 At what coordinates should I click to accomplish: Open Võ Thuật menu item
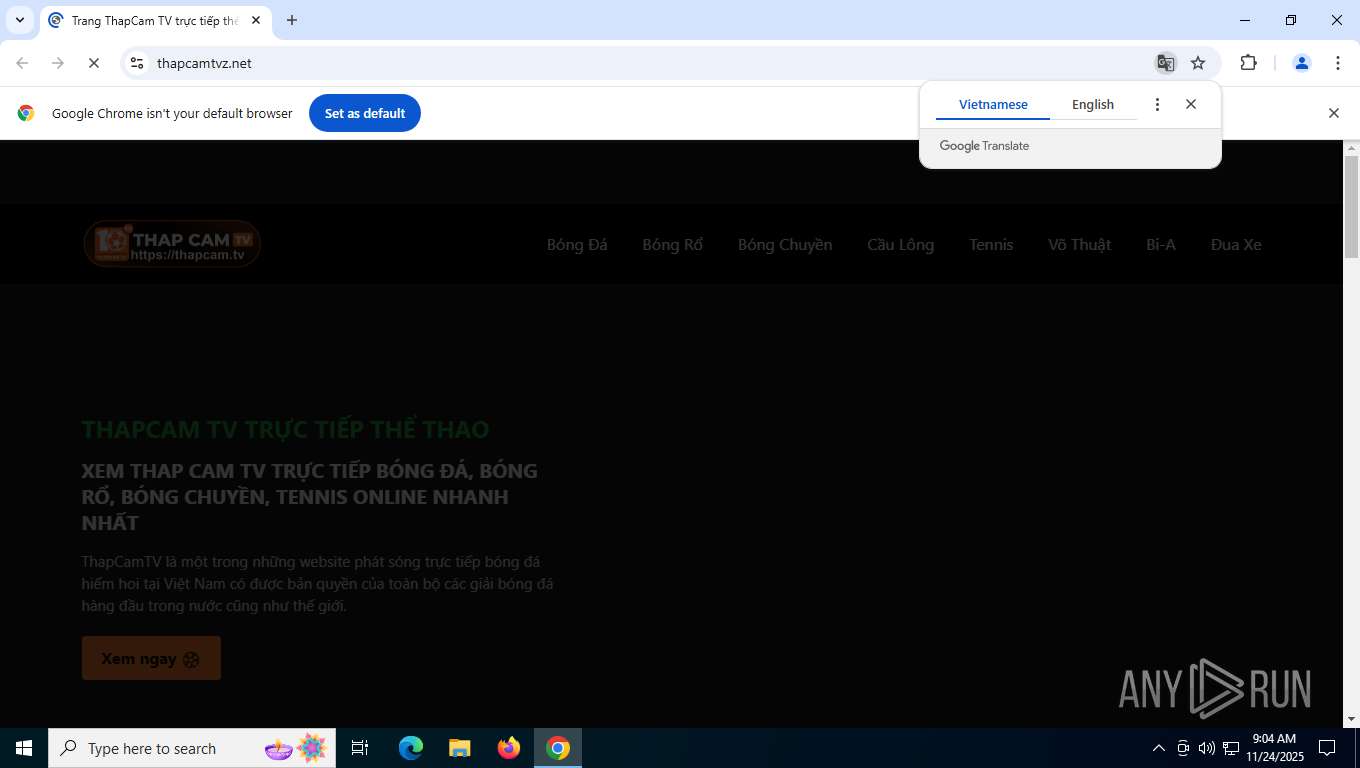1080,245
